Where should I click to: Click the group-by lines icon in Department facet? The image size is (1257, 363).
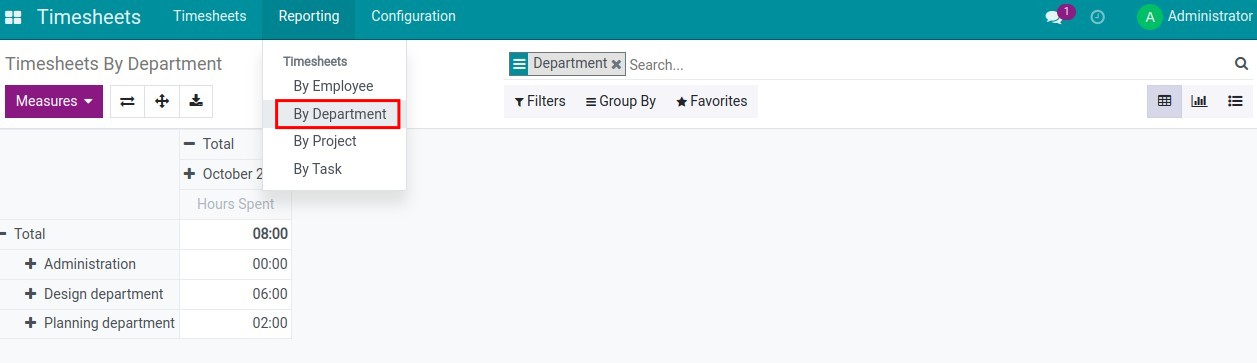tap(518, 64)
